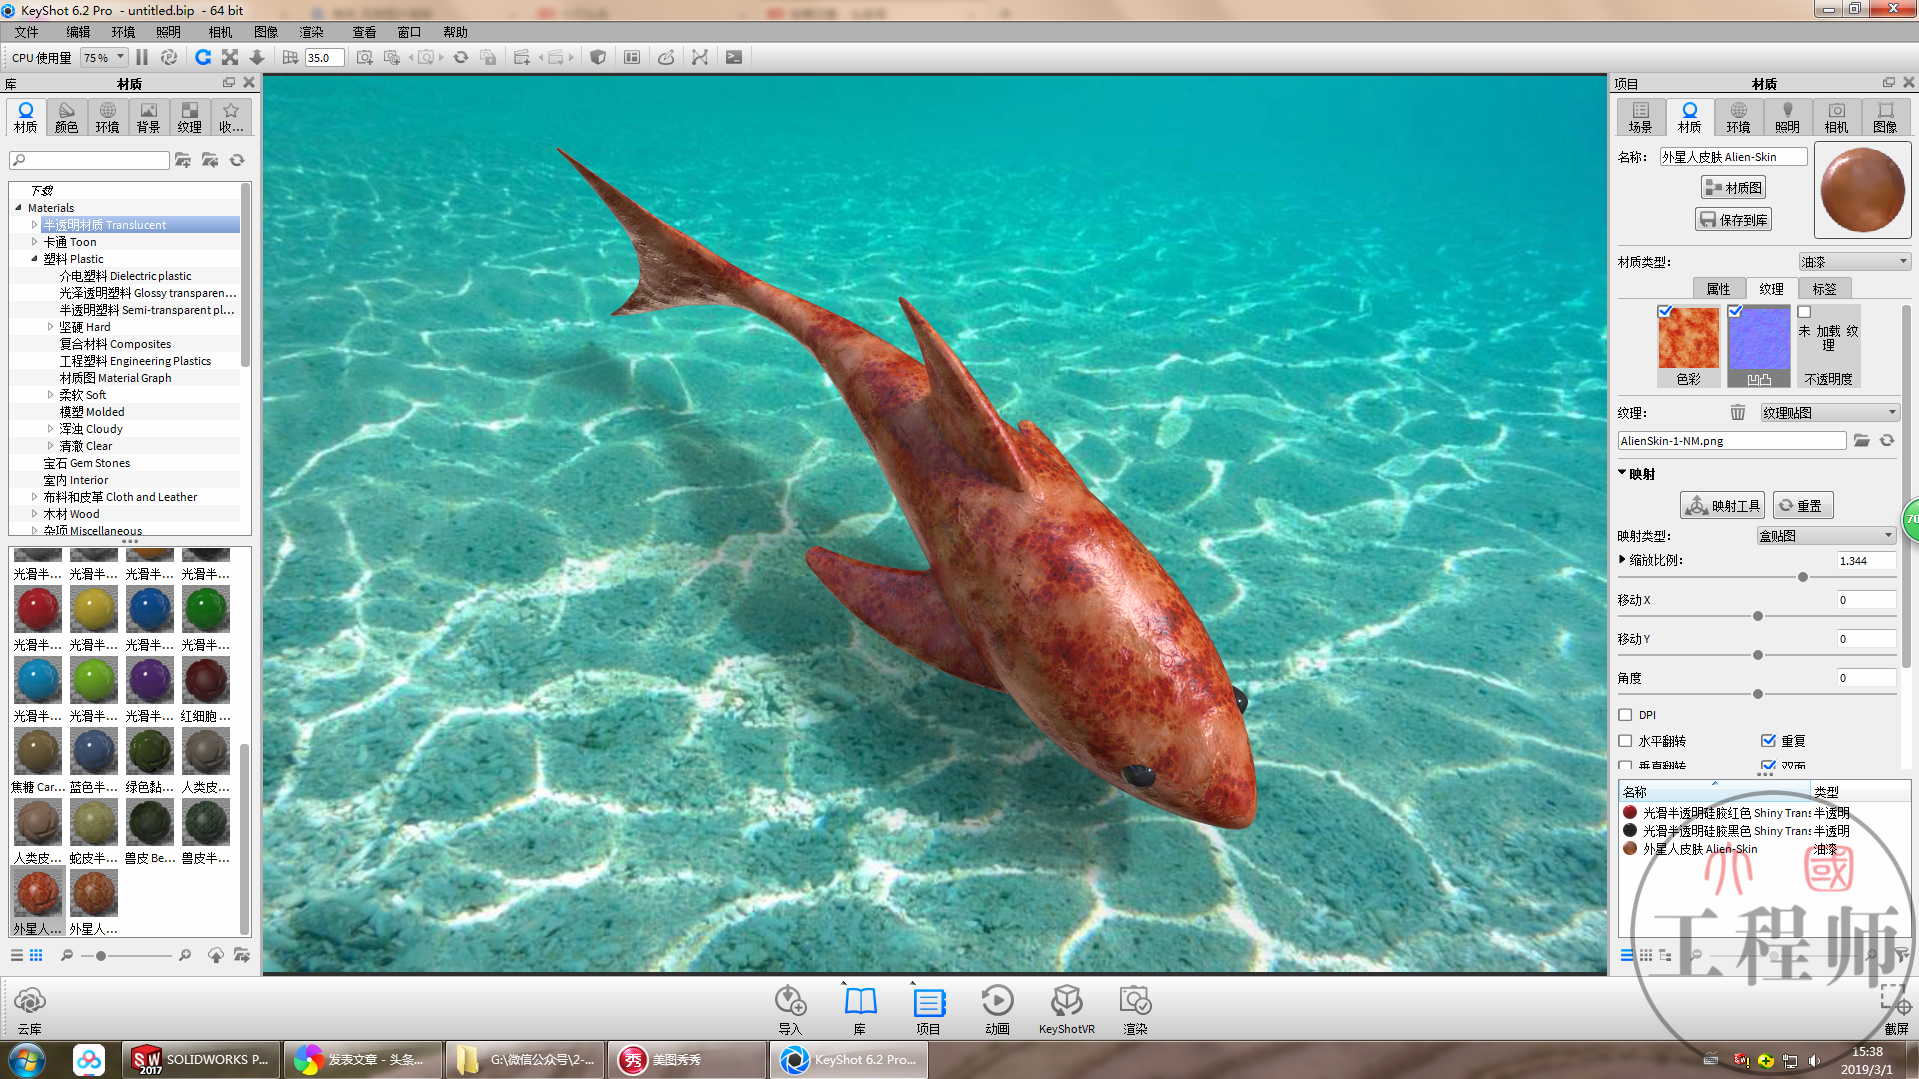Click Save to Library button
The height and width of the screenshot is (1079, 1919).
point(1733,220)
